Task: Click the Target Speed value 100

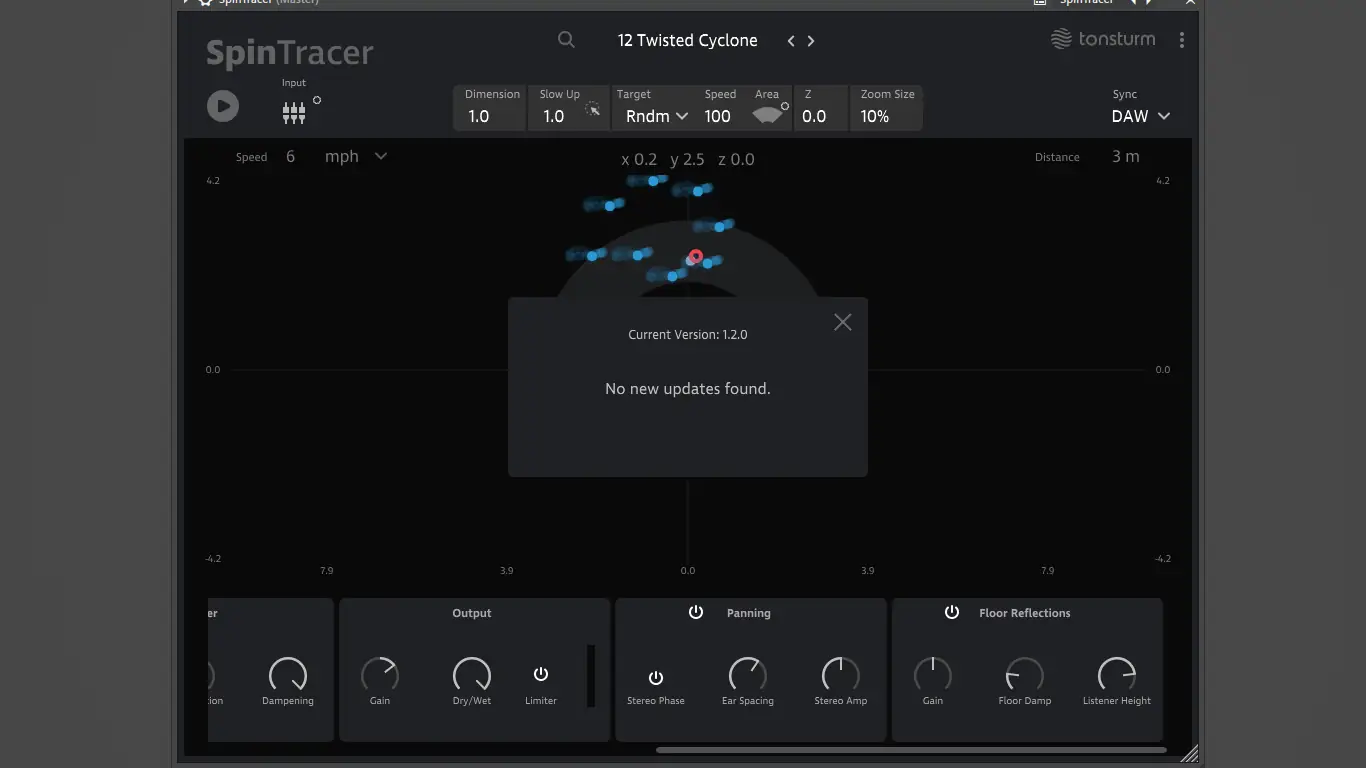Action: pyautogui.click(x=718, y=116)
